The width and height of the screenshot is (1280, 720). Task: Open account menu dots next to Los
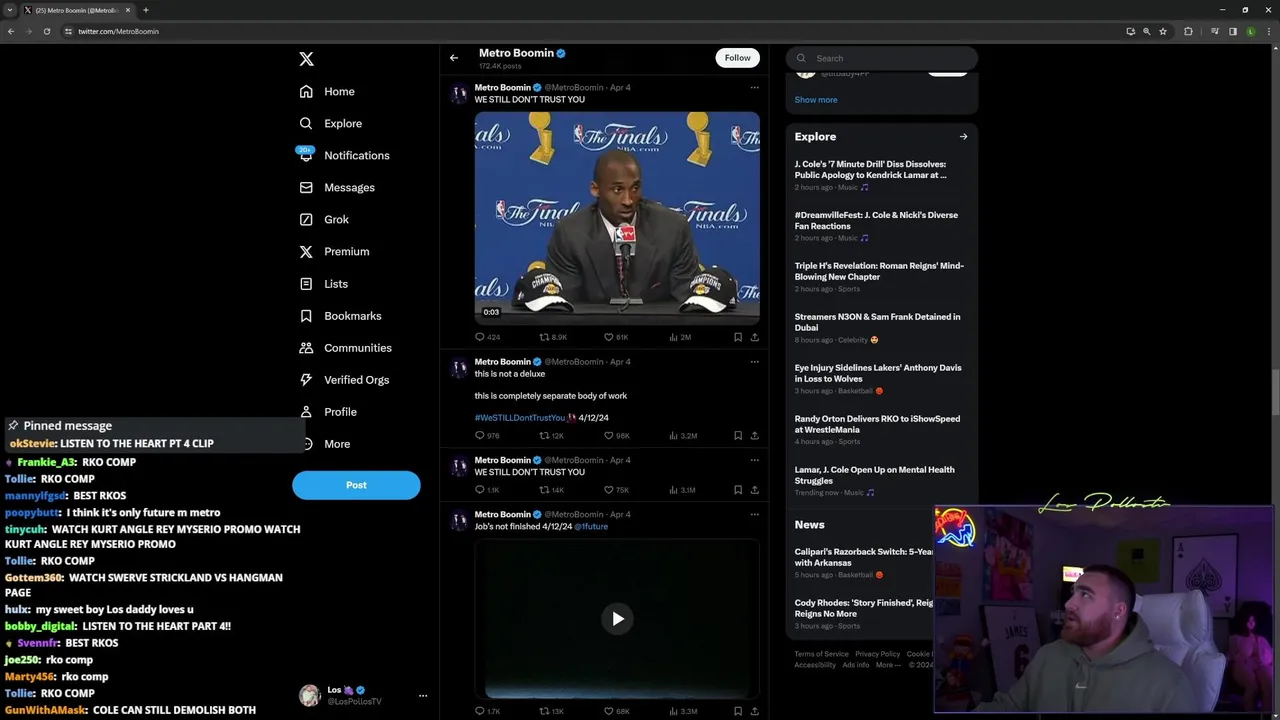(x=423, y=696)
